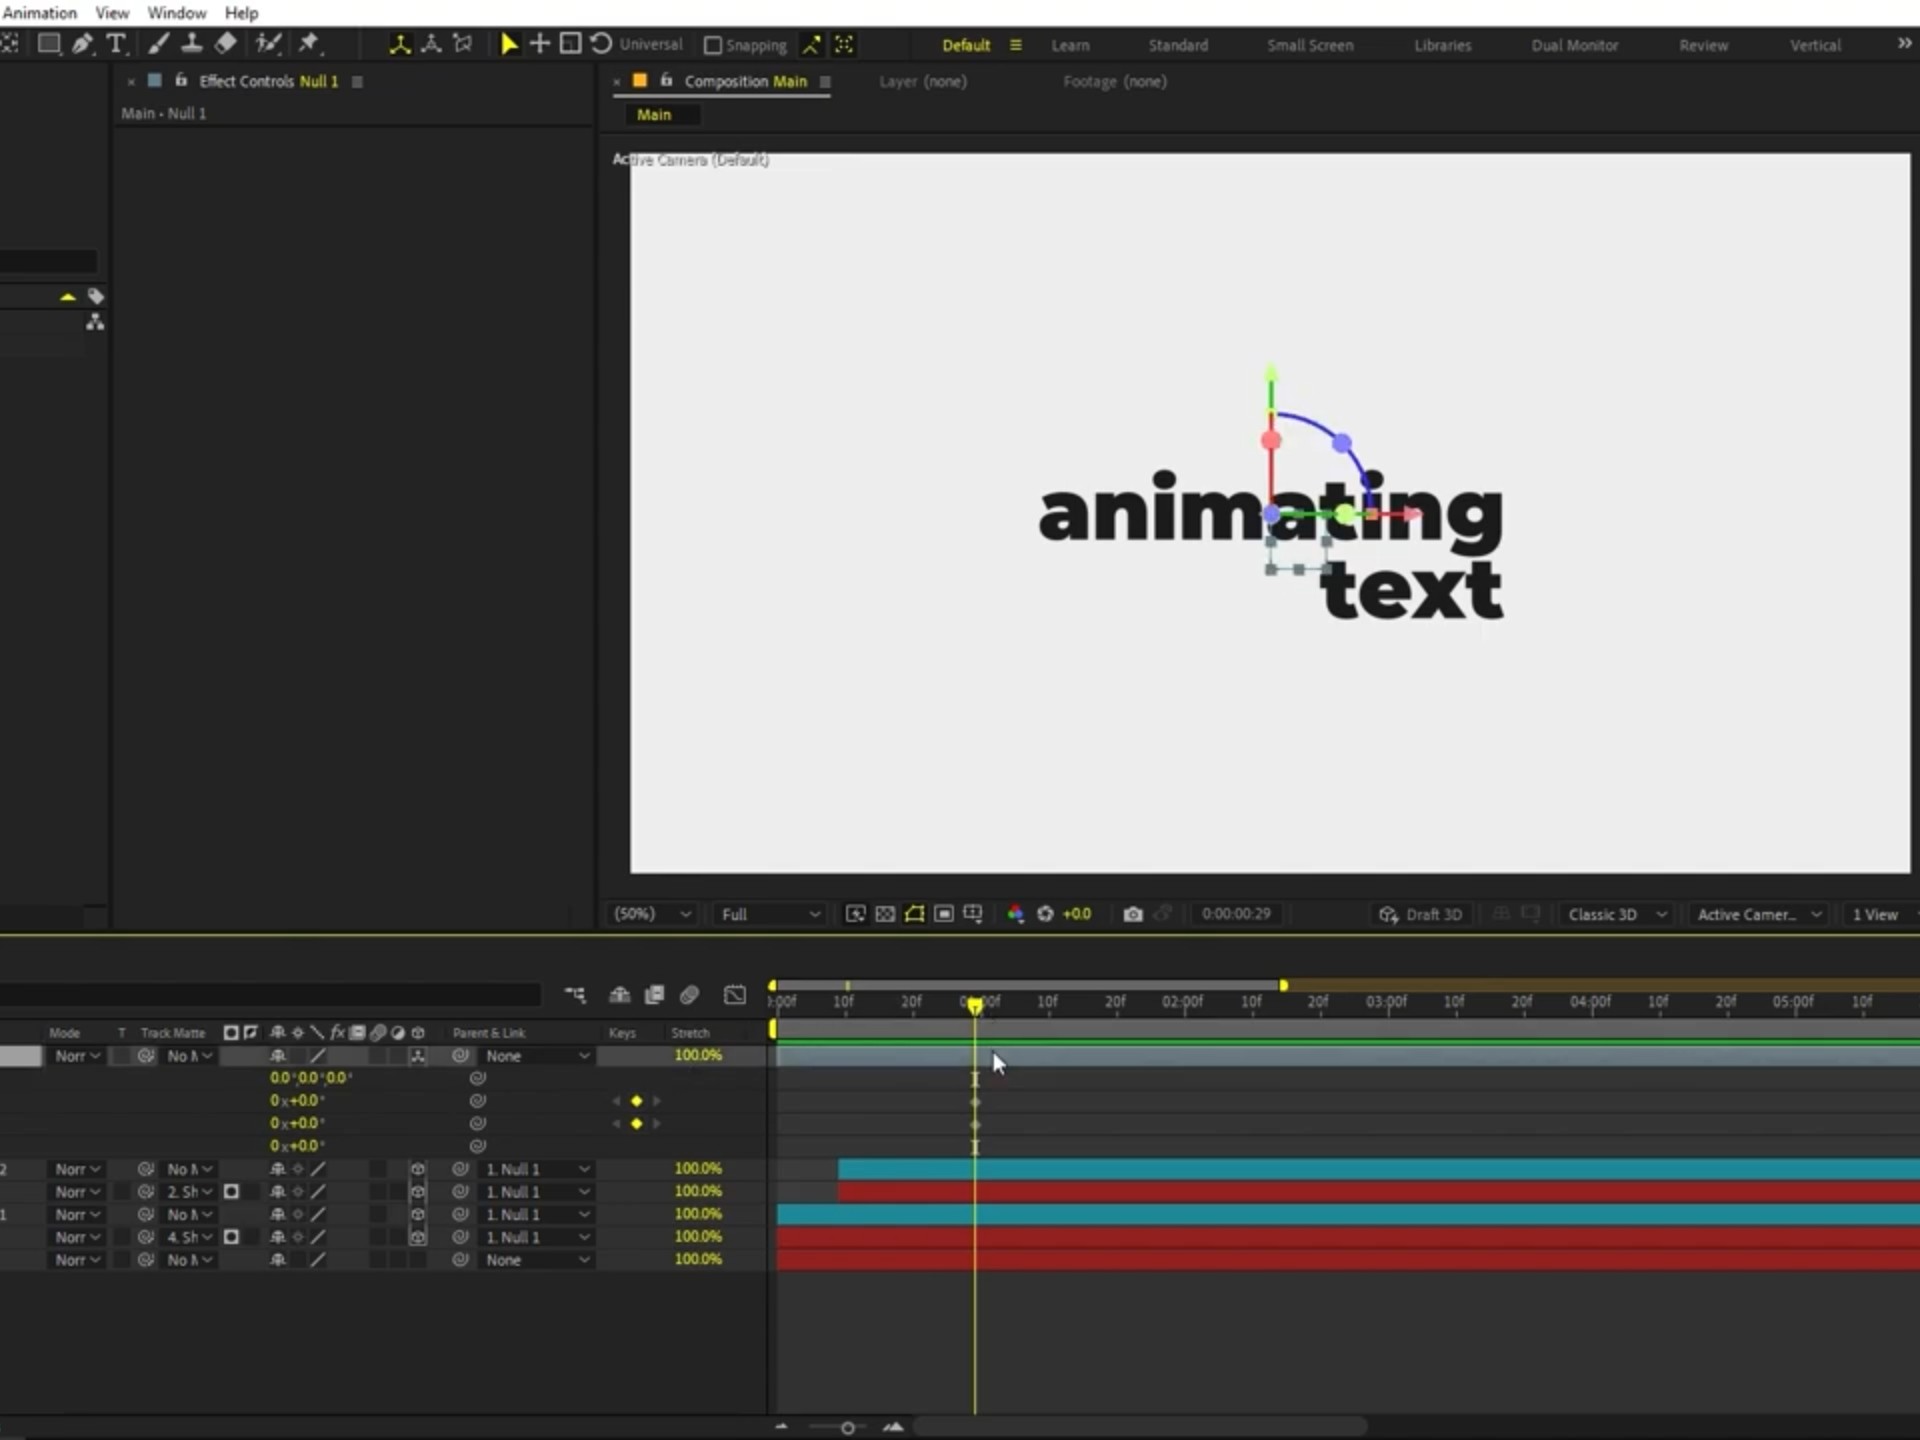Choose Local Axis mode icon
The height and width of the screenshot is (1440, 1920).
click(x=400, y=44)
